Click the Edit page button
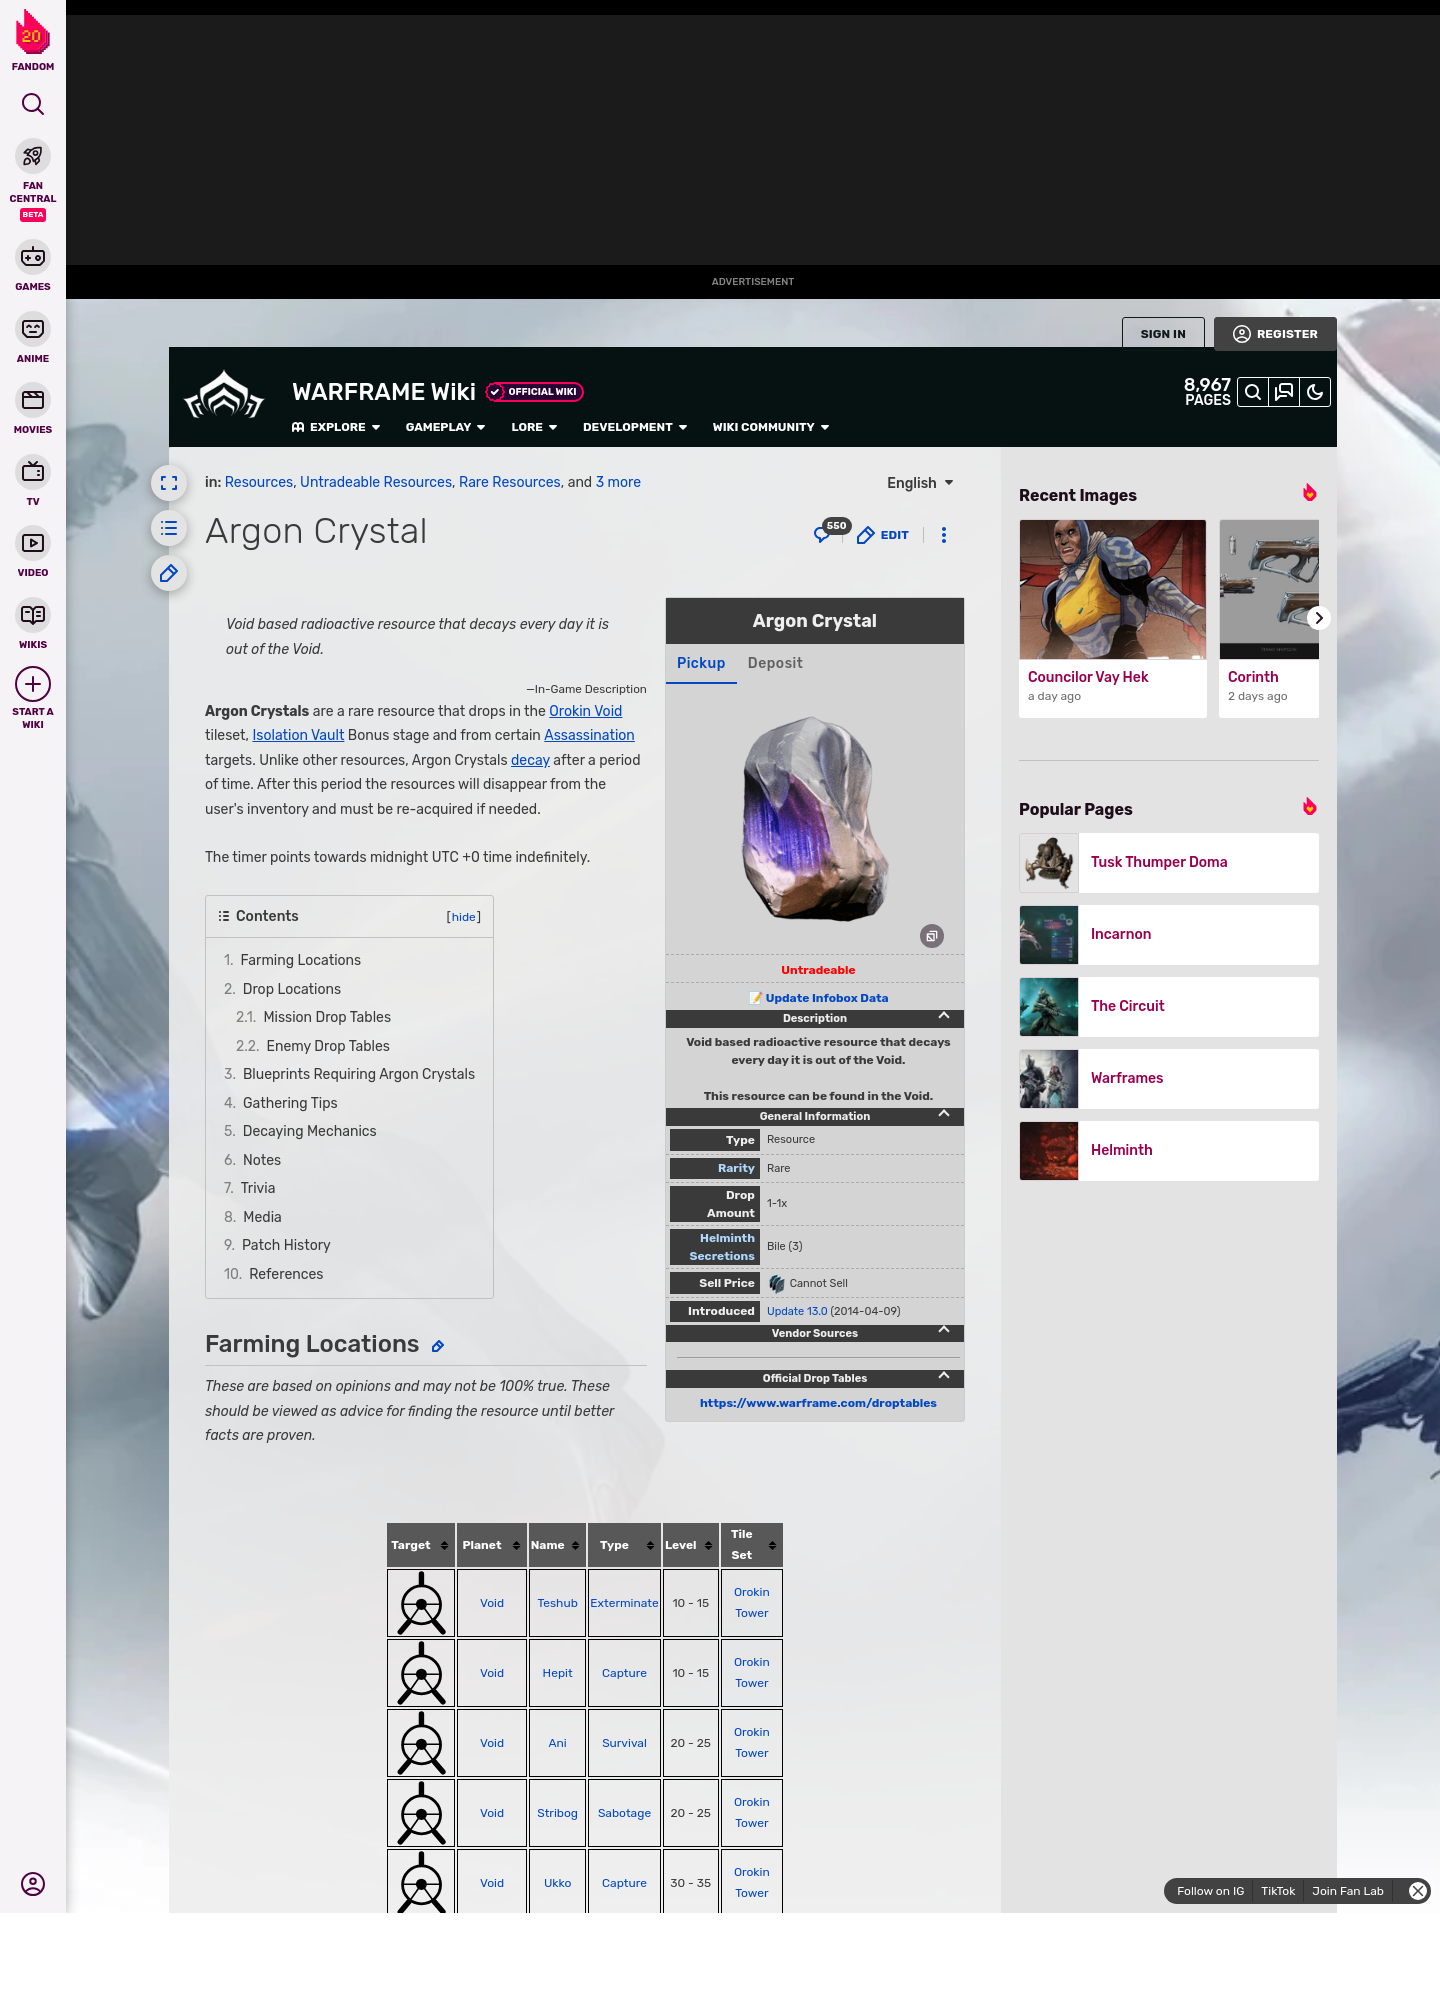Screen dimensions: 1440x2000 point(883,535)
